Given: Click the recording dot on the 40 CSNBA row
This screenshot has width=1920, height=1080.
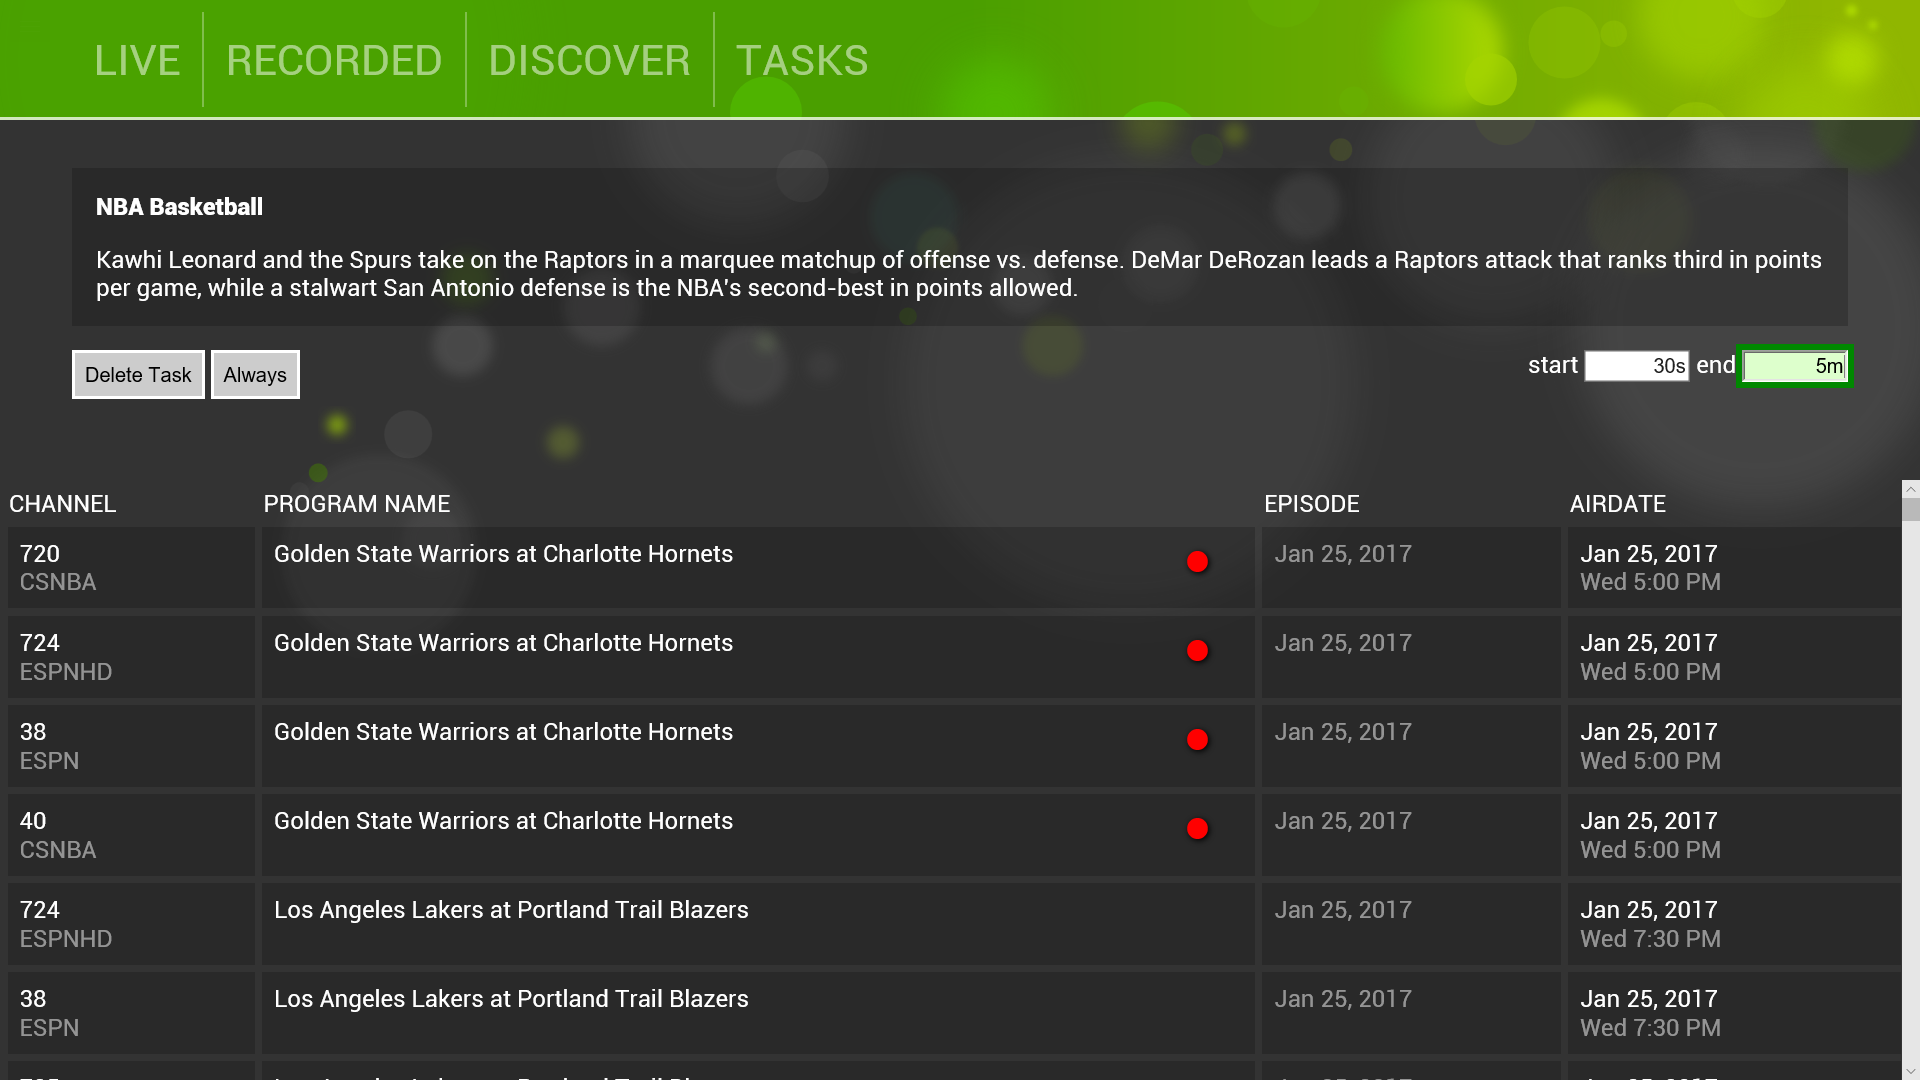Looking at the screenshot, I should point(1197,828).
